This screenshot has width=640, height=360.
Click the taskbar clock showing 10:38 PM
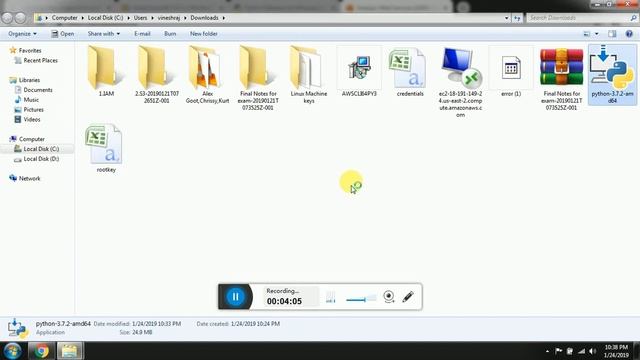[x=616, y=351]
